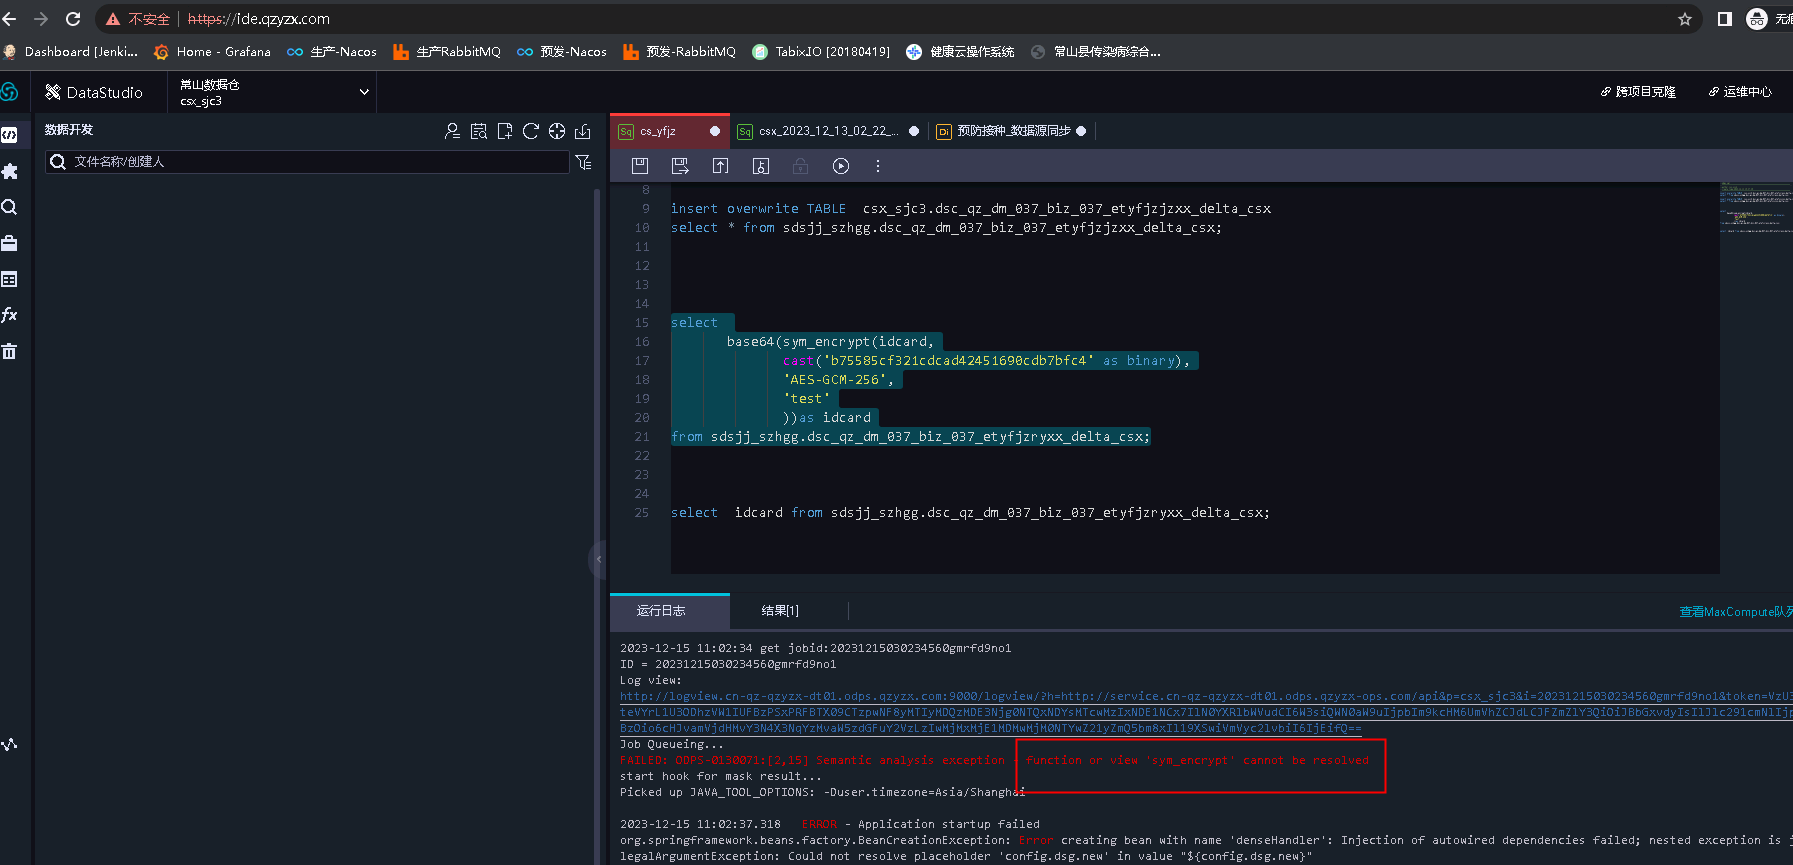Click the submit upload icon in editor toolbar
Image resolution: width=1793 pixels, height=865 pixels.
(720, 166)
